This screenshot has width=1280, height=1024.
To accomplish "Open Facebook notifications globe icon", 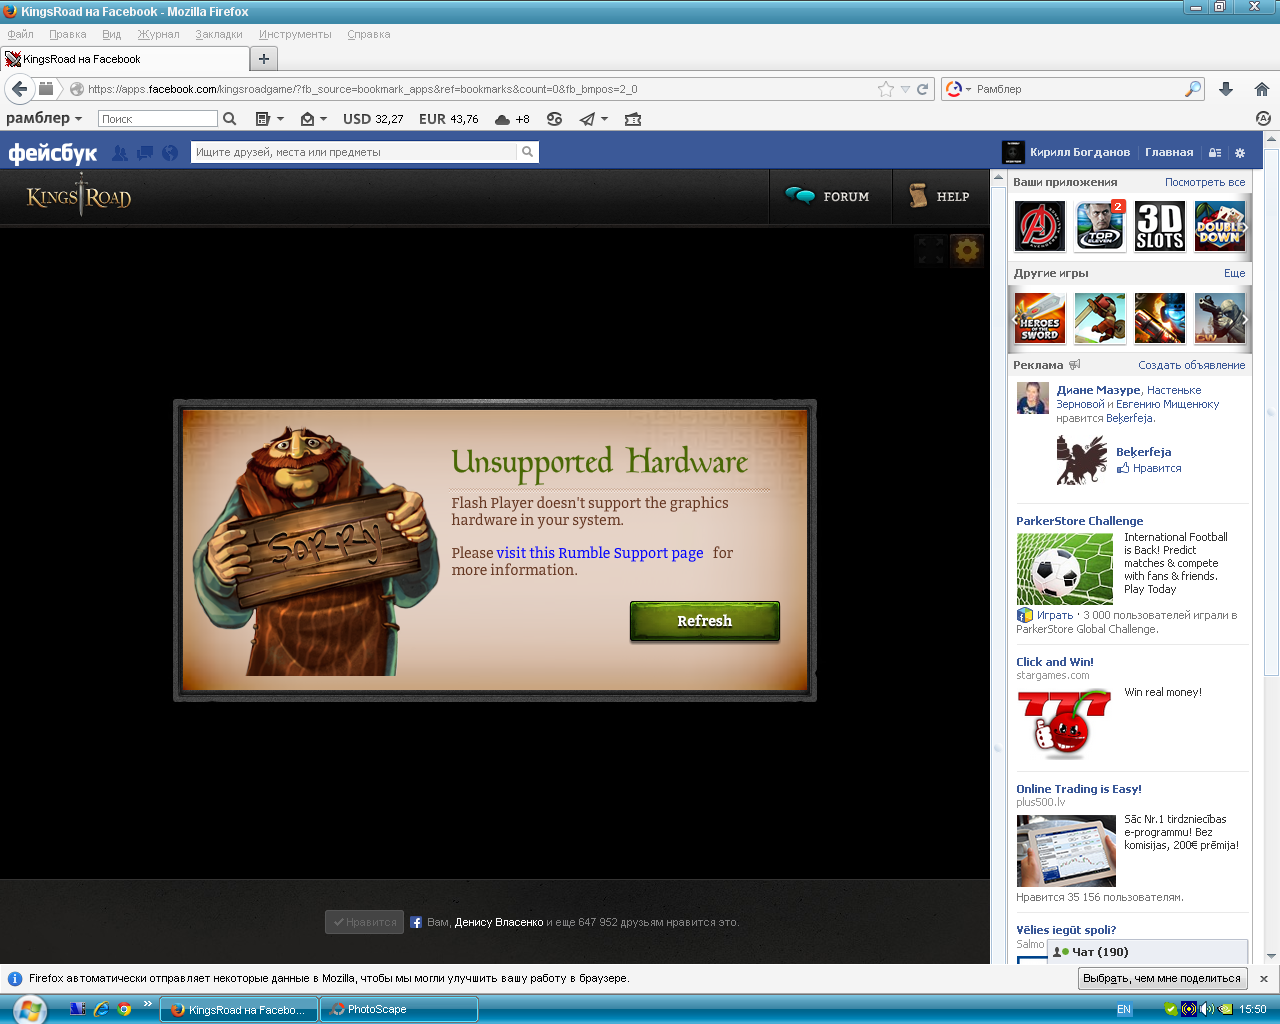I will tap(170, 153).
